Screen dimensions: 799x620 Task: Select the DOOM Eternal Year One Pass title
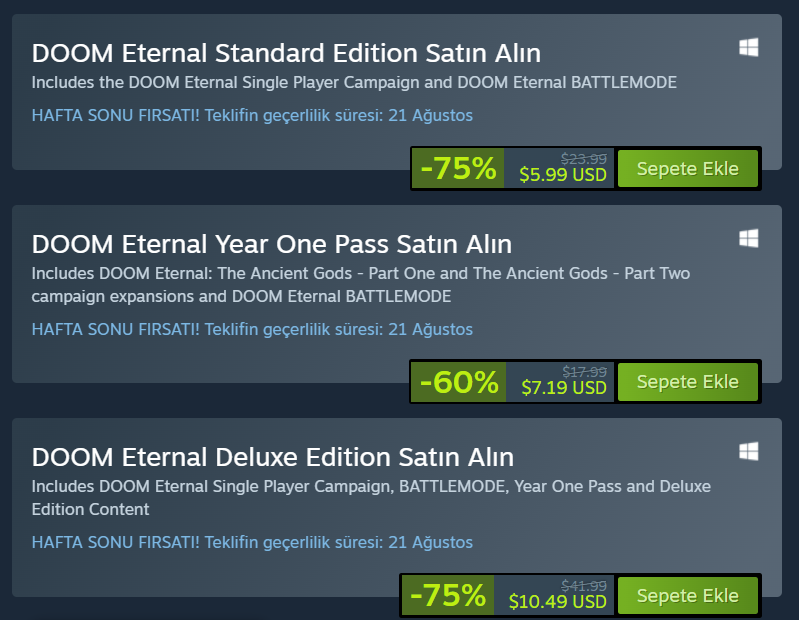[271, 244]
